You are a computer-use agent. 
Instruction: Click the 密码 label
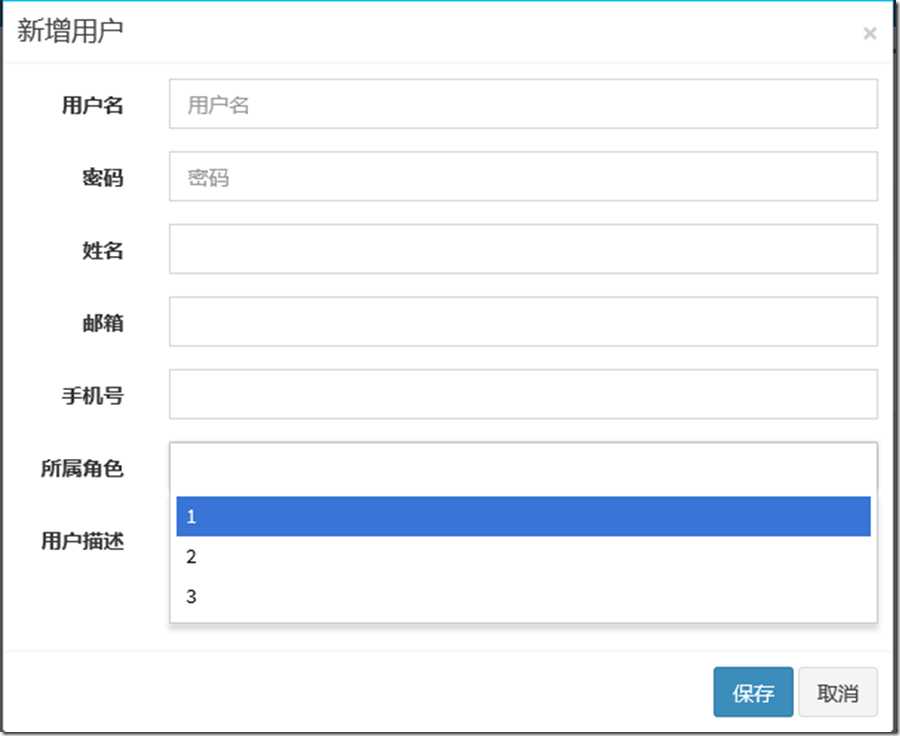point(103,177)
